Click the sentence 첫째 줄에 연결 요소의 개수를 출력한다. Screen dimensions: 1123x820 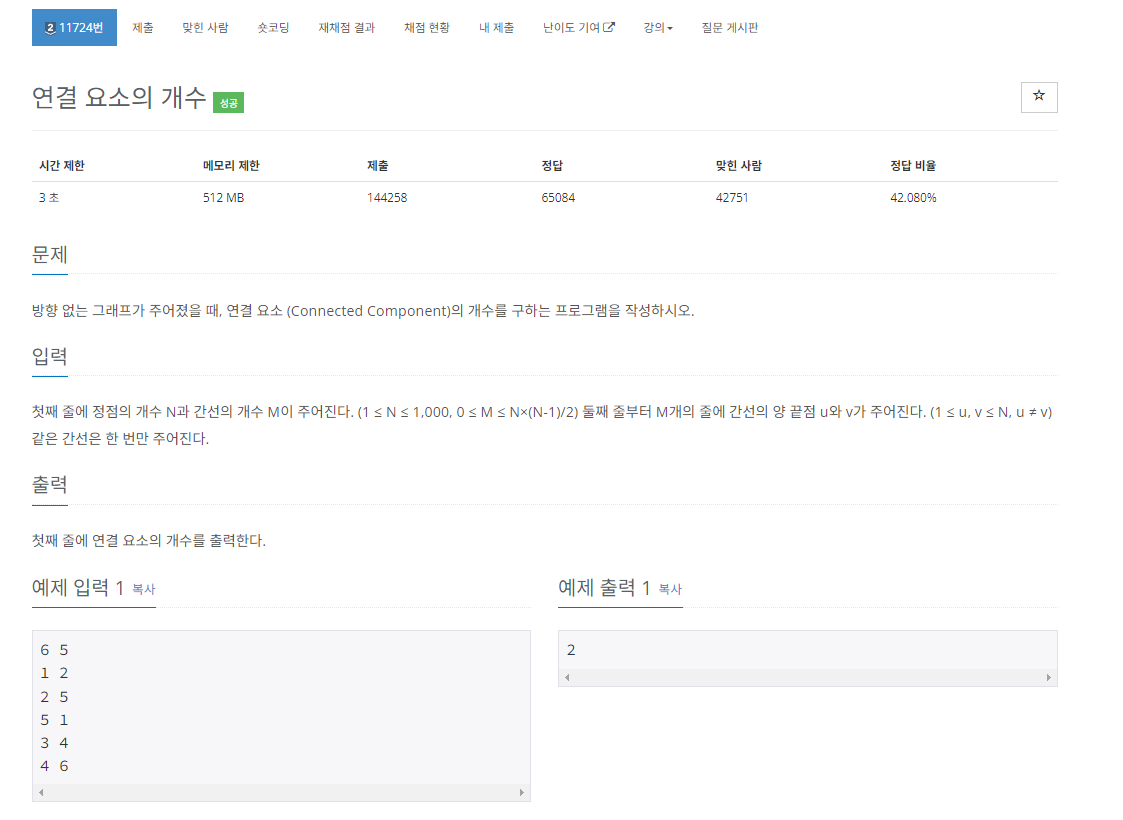[x=149, y=541]
